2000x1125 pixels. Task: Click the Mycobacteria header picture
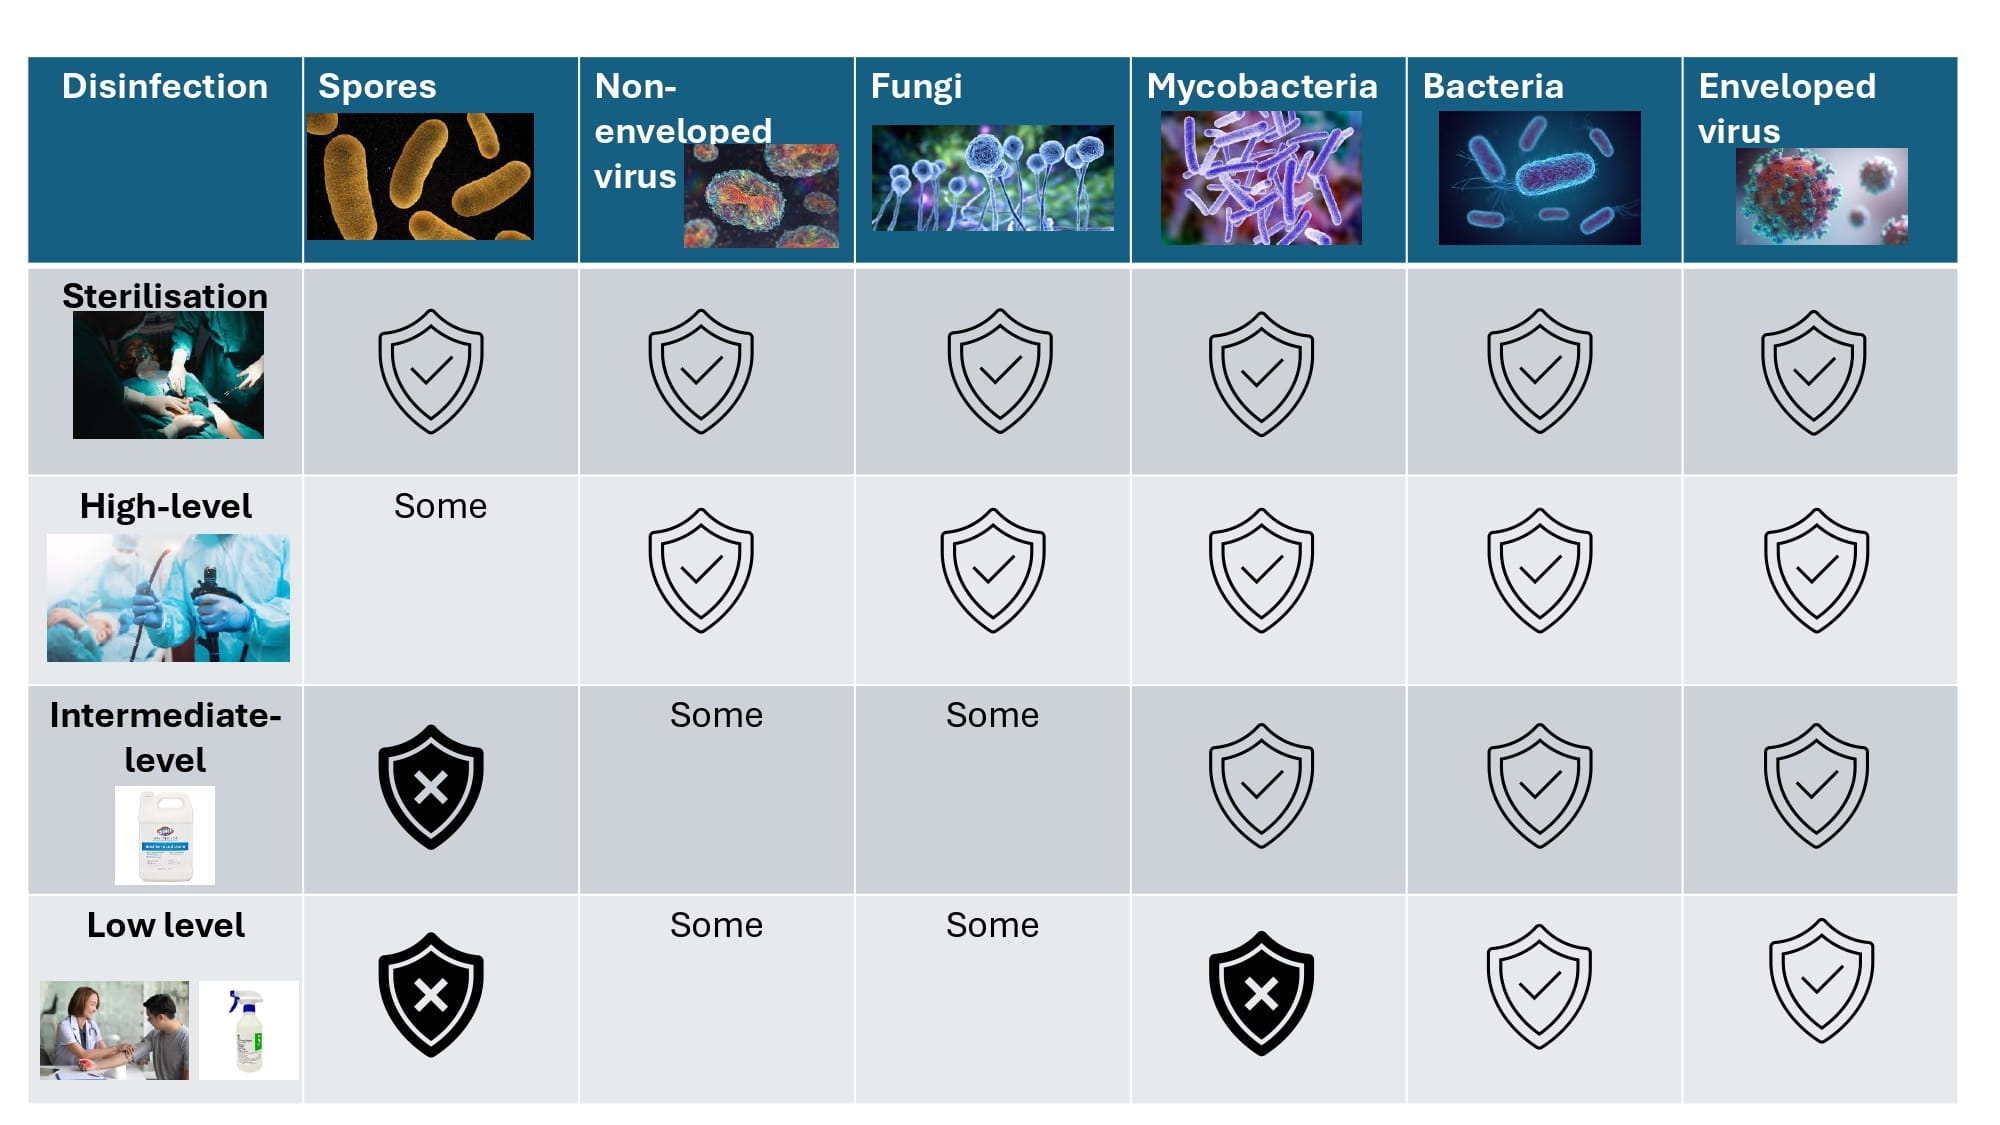pos(1261,178)
